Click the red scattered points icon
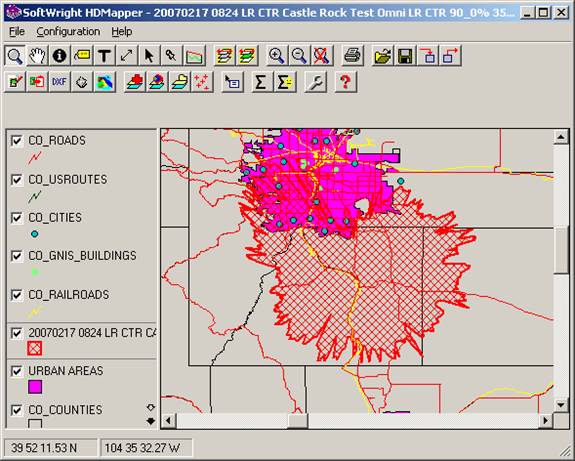This screenshot has width=575, height=461. (x=202, y=82)
